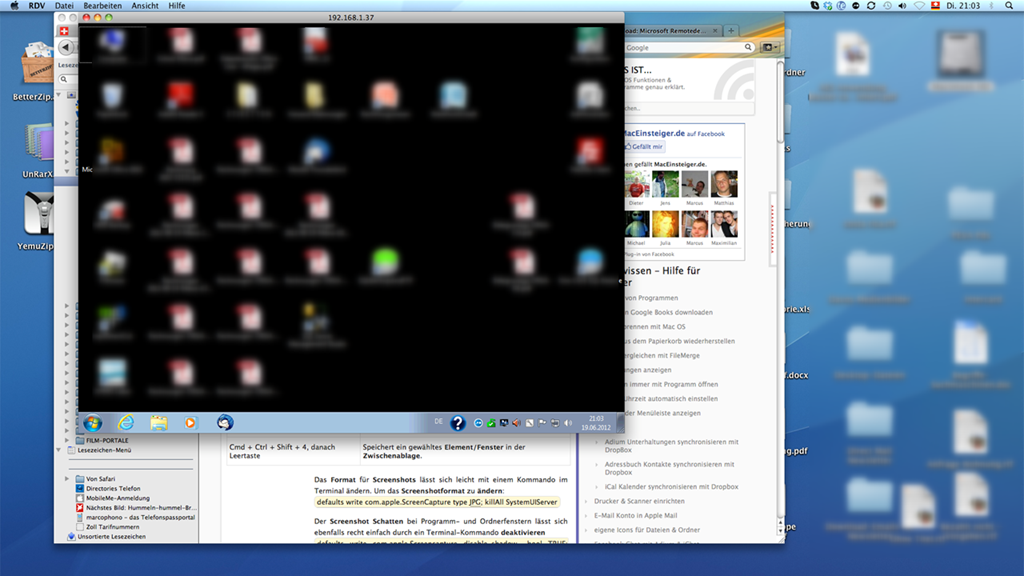Click the Gefällt mir Facebook button
Viewport: 1024px width, 576px height.
(x=645, y=147)
